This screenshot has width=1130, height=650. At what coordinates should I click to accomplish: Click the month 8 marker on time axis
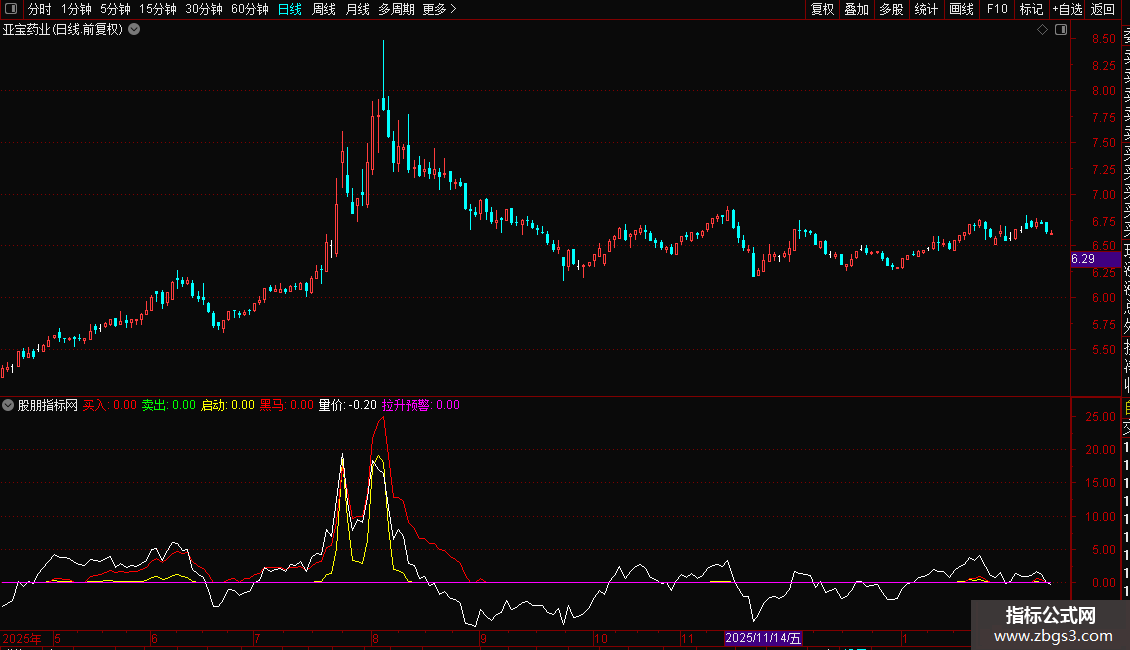(x=375, y=638)
